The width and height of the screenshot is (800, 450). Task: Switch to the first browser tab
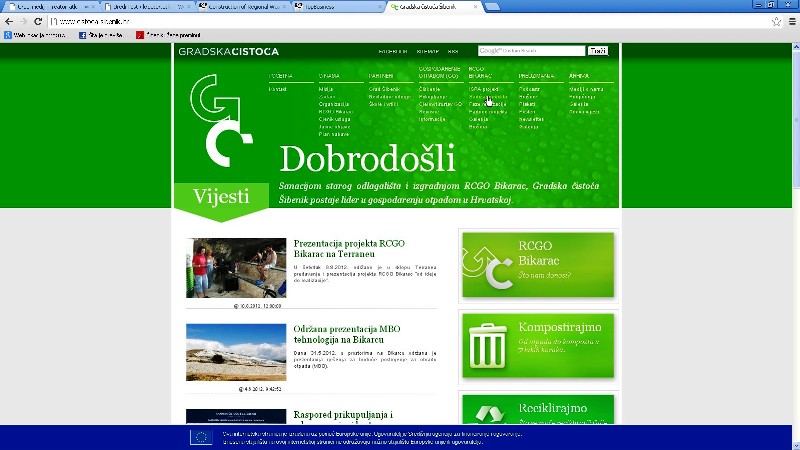(50, 7)
